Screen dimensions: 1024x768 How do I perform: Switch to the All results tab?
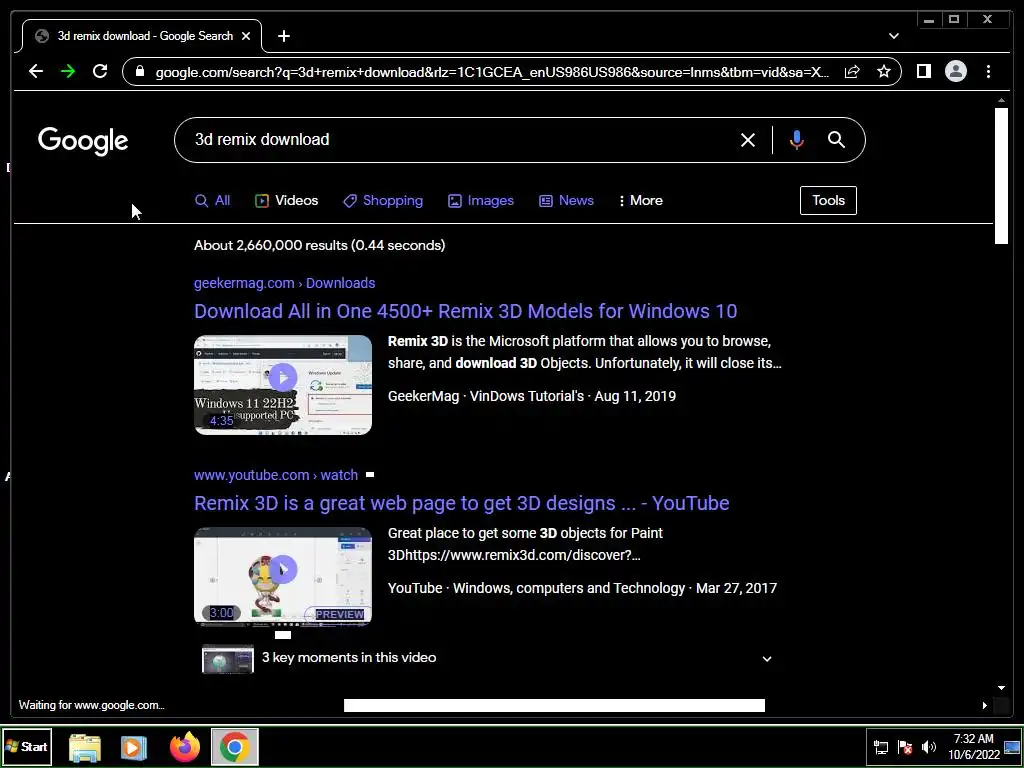click(x=212, y=200)
